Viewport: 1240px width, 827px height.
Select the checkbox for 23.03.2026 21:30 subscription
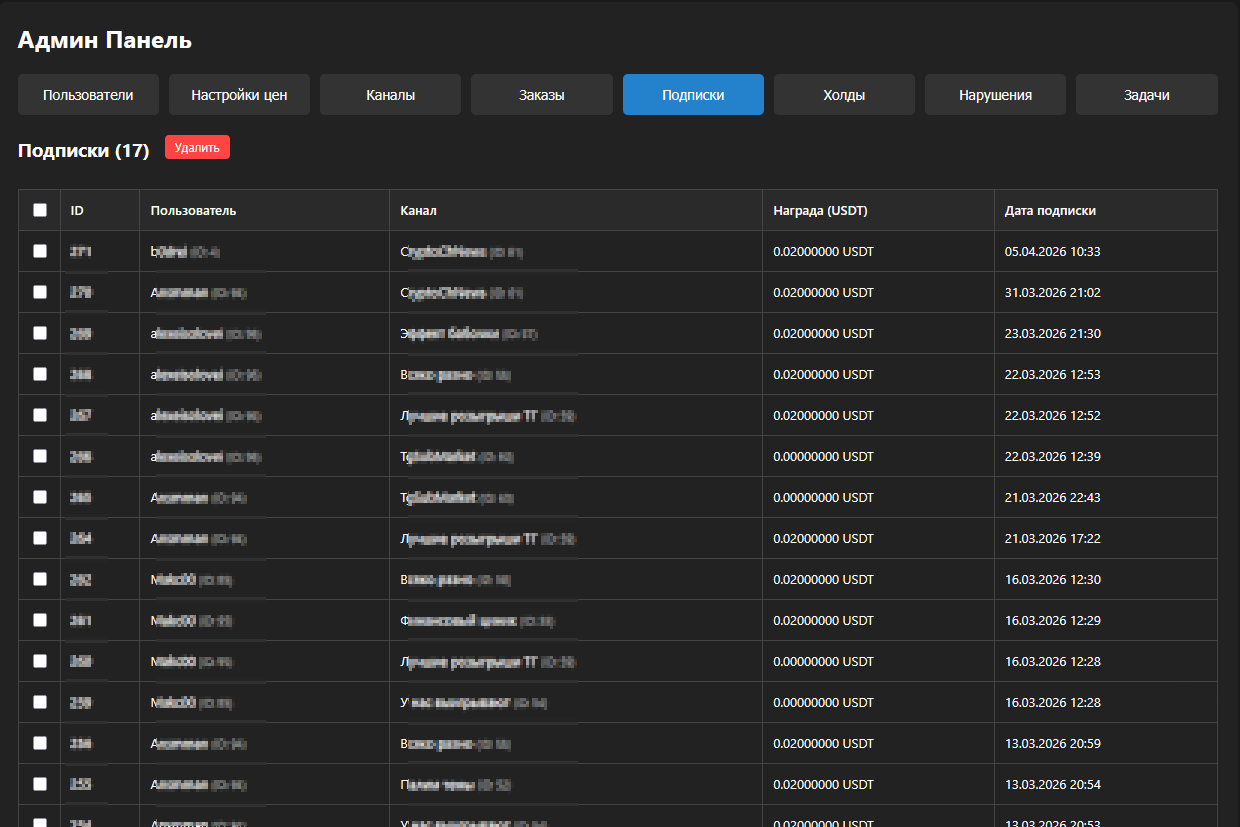(40, 333)
